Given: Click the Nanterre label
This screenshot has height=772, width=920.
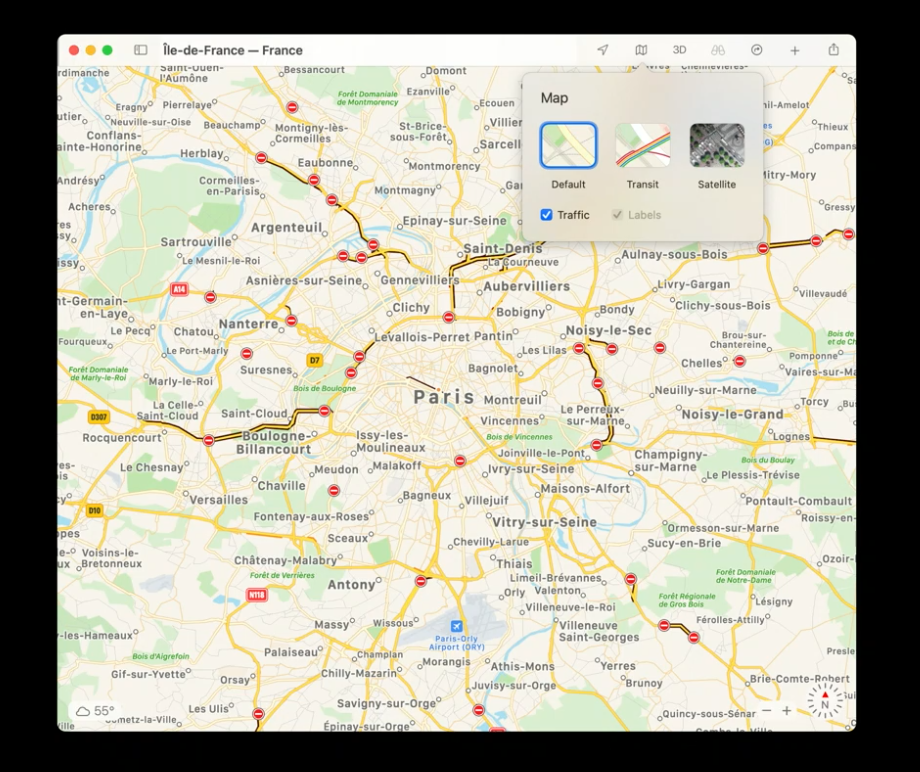Looking at the screenshot, I should tap(249, 324).
